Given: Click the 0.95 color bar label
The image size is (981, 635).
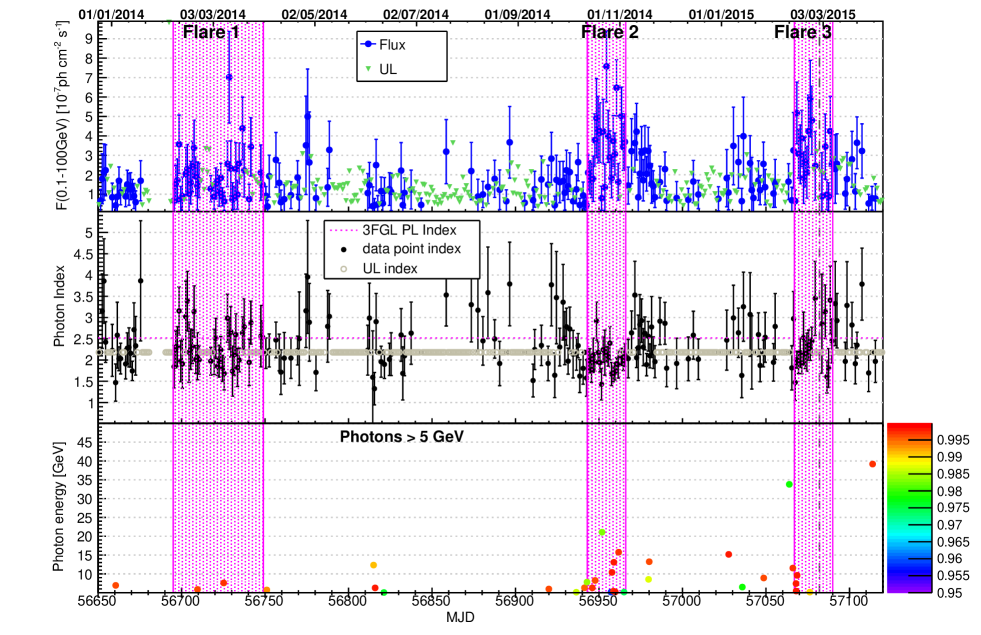Looking at the screenshot, I should pos(950,593).
